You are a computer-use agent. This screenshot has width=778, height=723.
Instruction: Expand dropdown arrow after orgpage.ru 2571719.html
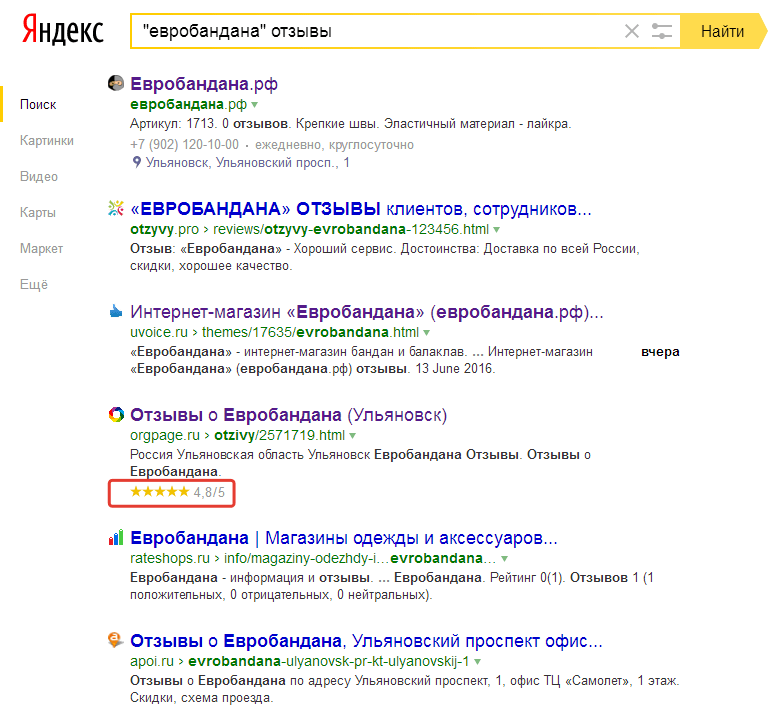pos(353,436)
